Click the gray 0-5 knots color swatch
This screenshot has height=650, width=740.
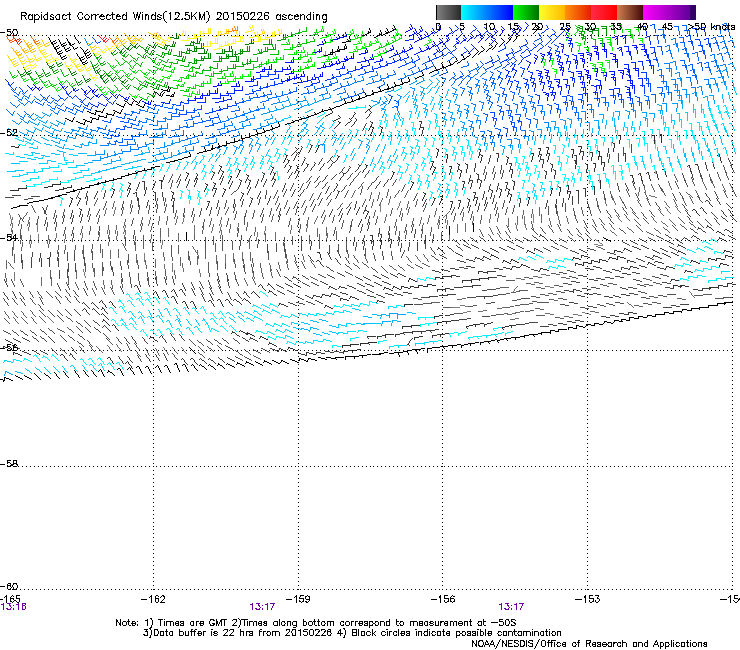[x=448, y=12]
